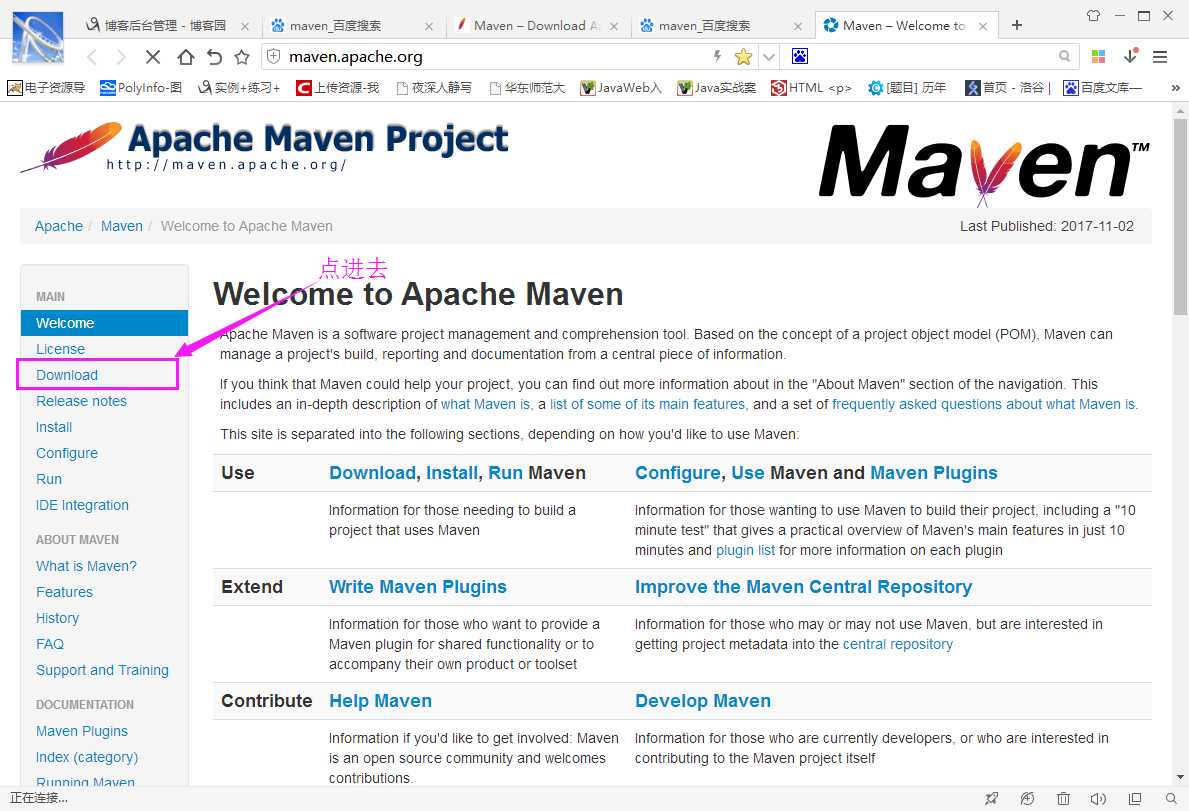The image size is (1189, 811).
Task: Open the colorful apps grid icon
Action: [x=1098, y=56]
